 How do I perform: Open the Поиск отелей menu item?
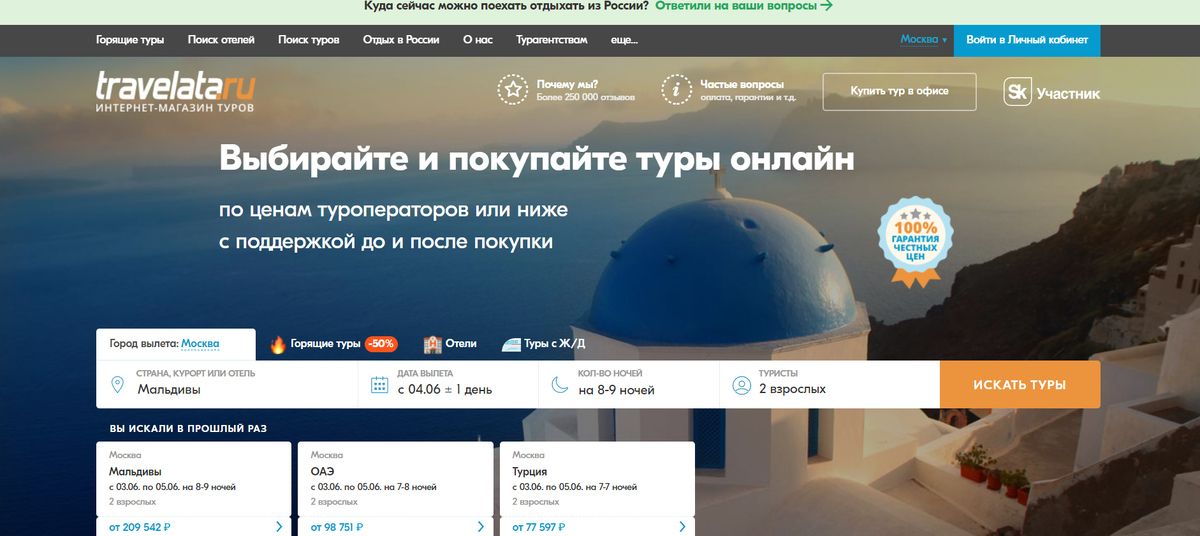point(221,41)
